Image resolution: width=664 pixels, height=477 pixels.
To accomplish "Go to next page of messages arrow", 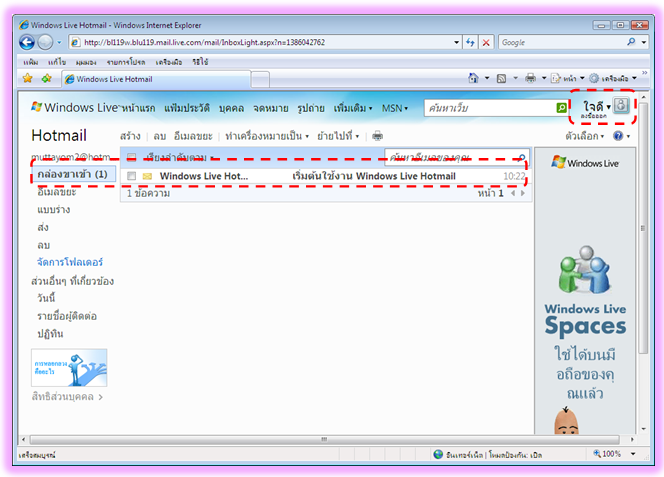I will coord(523,193).
